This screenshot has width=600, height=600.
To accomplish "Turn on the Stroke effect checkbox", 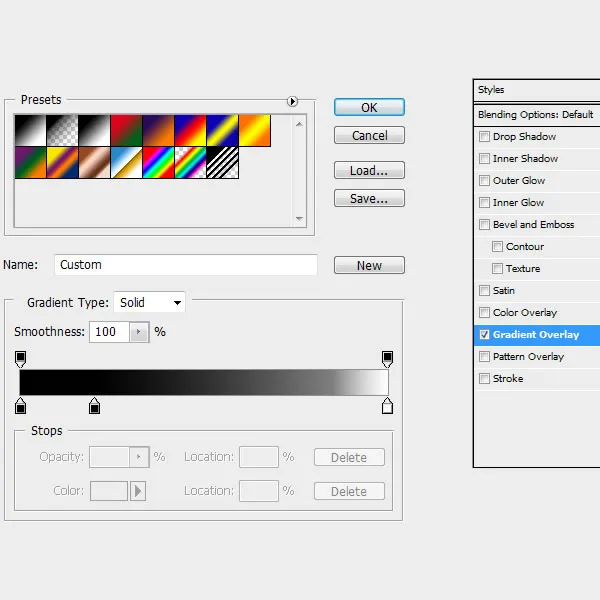I will [x=485, y=379].
